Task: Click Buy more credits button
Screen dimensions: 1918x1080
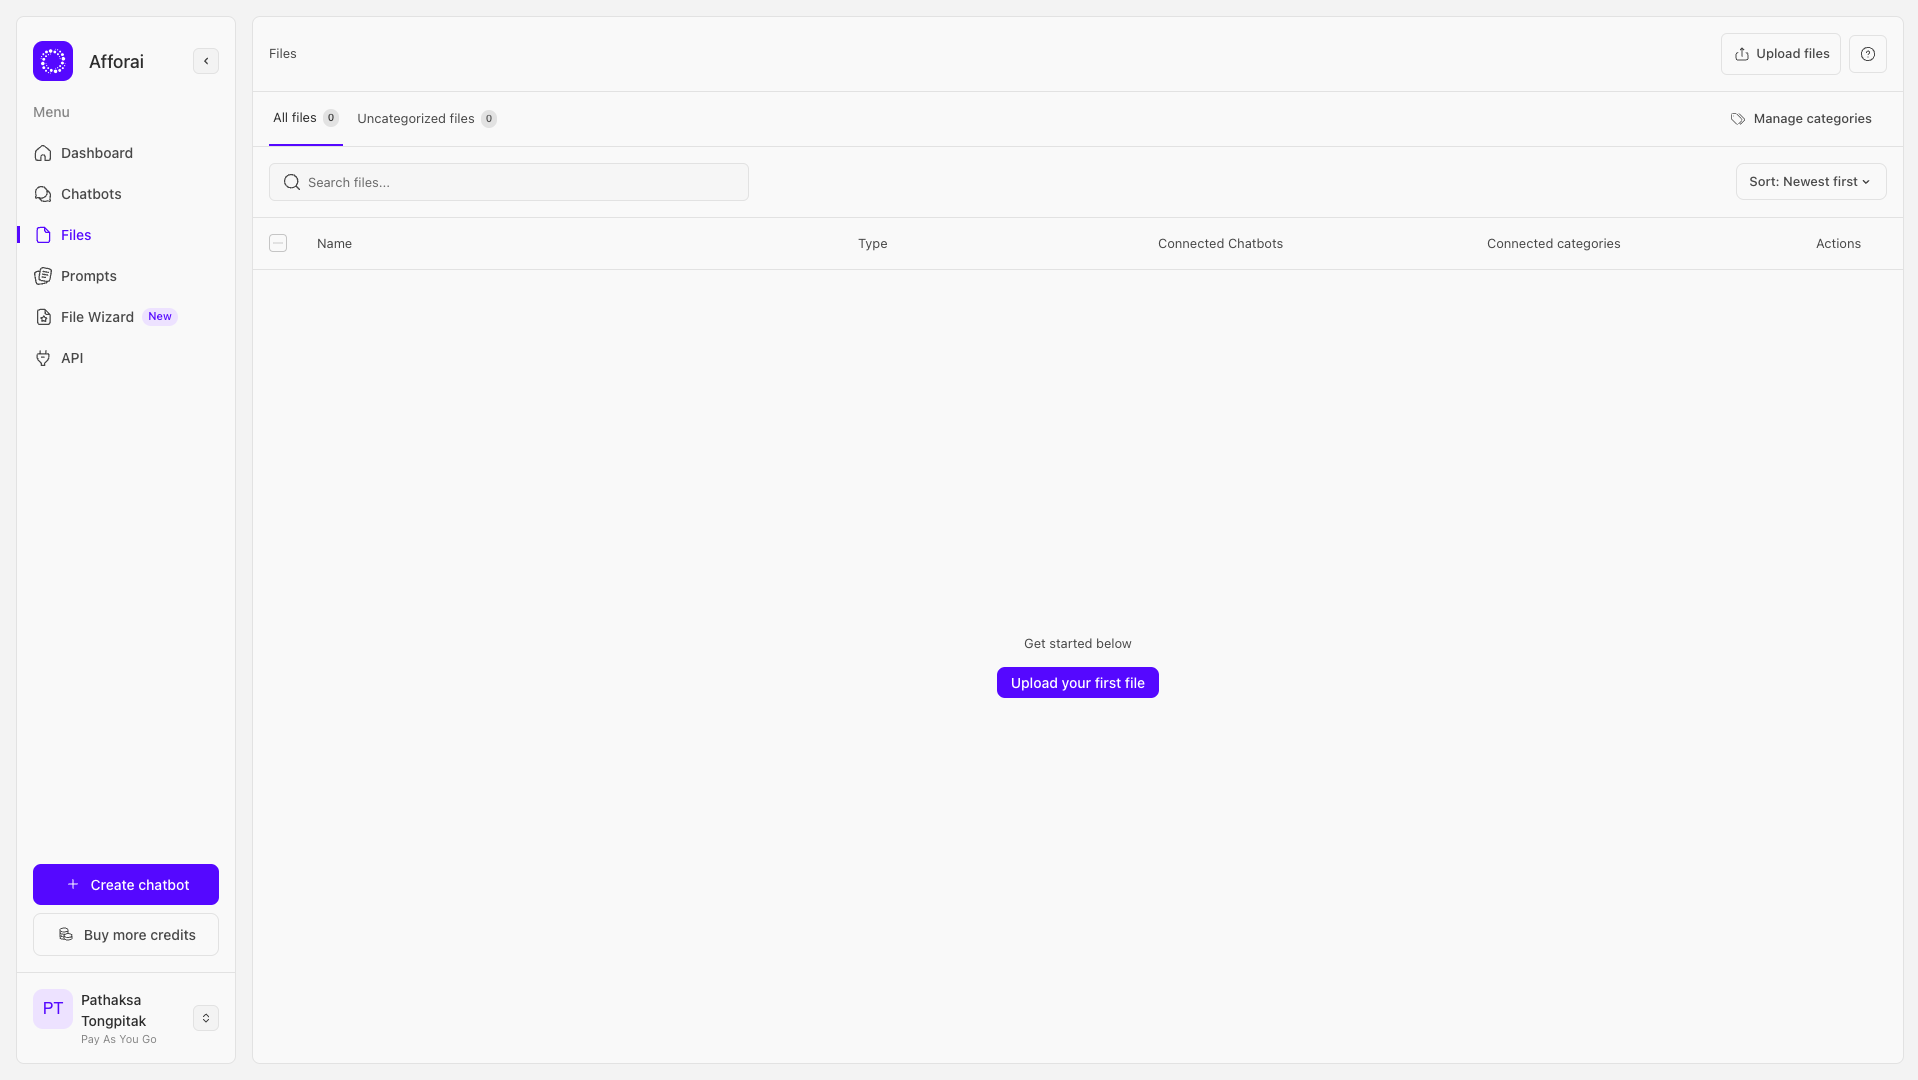Action: [126, 935]
